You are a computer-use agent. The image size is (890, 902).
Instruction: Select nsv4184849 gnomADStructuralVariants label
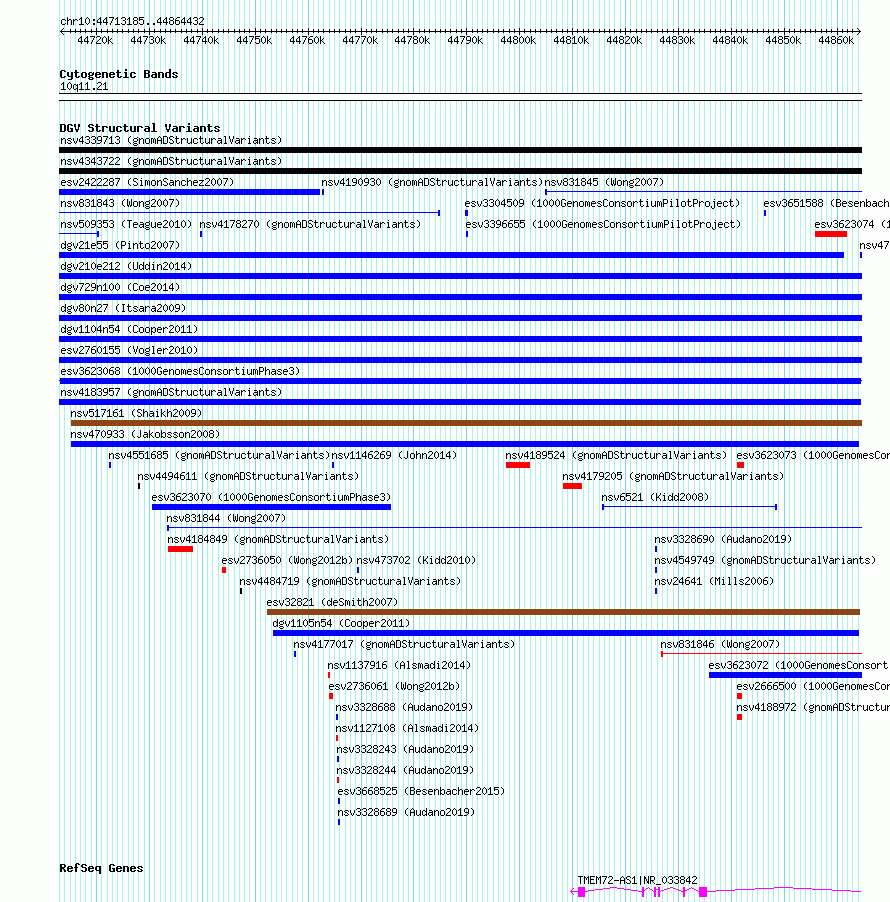pos(278,540)
